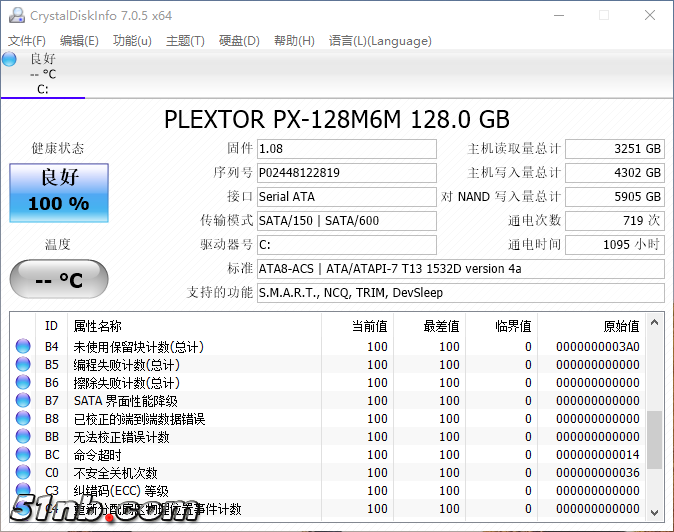This screenshot has height=532, width=674.
Task: Click status orb for attribute B4
Action: [x=23, y=346]
